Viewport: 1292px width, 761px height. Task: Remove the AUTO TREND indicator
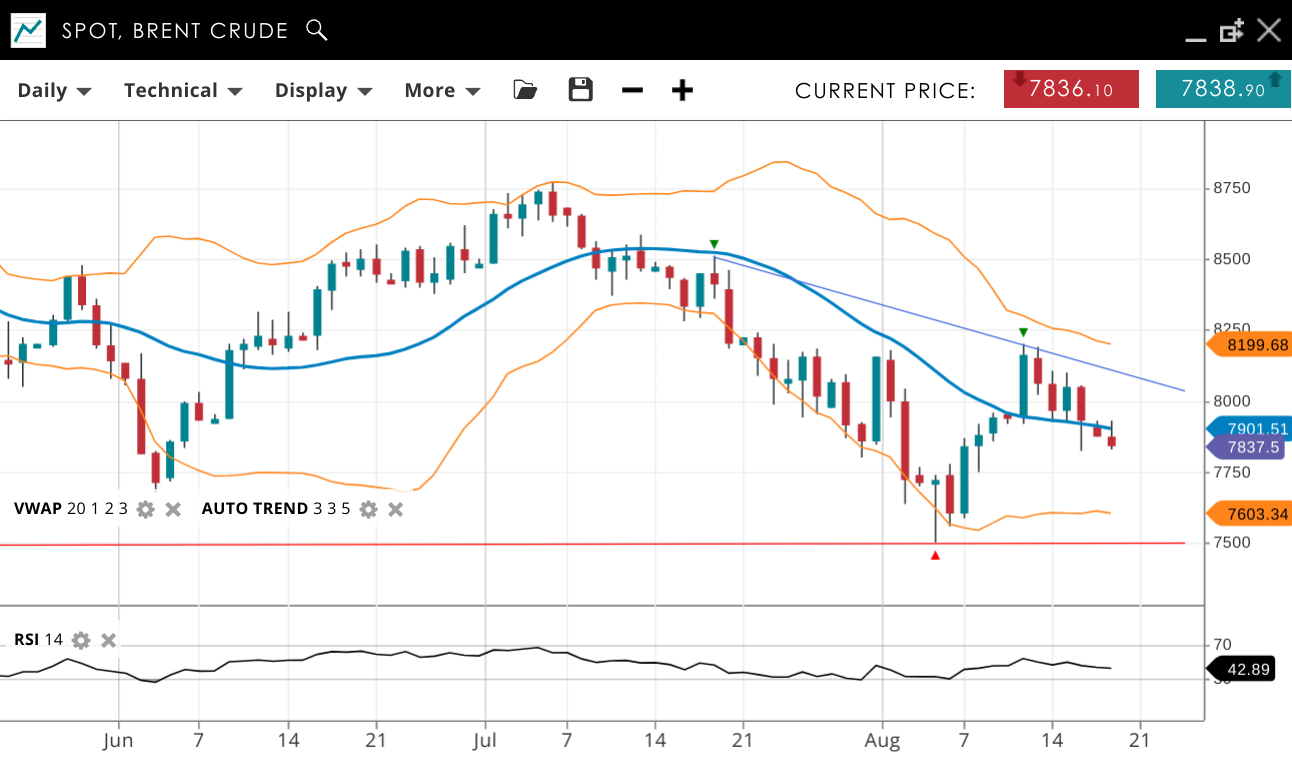tap(396, 509)
